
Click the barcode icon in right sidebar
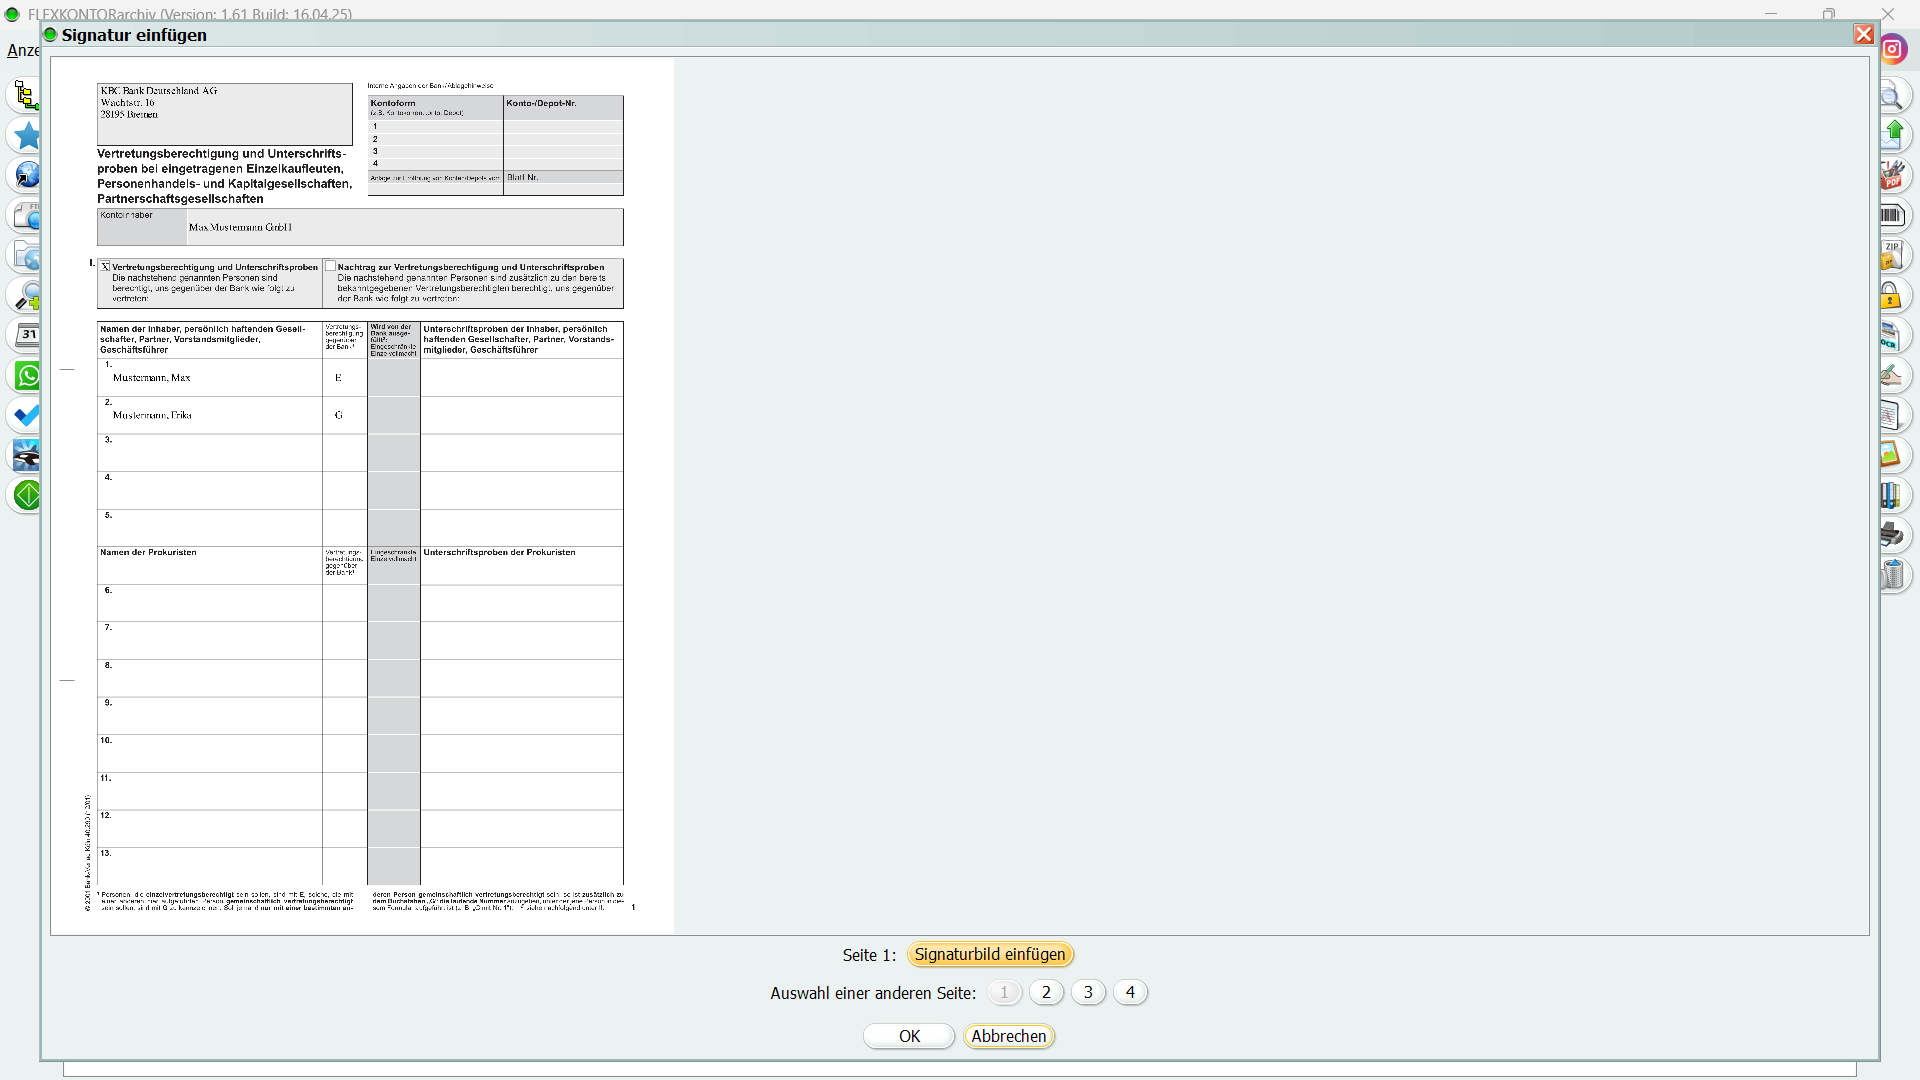(1892, 215)
